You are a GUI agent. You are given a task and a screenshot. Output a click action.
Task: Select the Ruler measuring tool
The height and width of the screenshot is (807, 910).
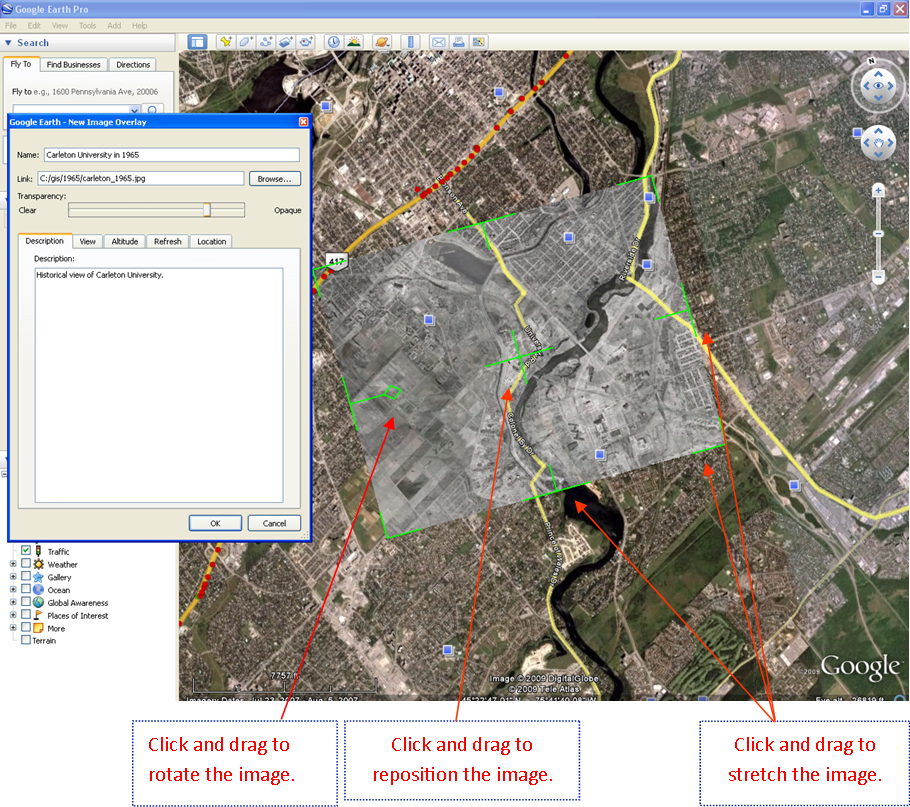click(x=410, y=41)
